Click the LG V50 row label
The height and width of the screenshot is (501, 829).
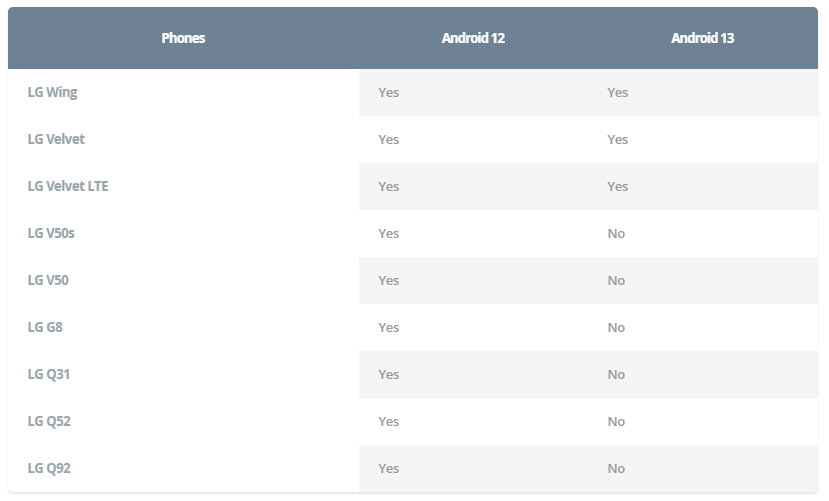[x=48, y=280]
